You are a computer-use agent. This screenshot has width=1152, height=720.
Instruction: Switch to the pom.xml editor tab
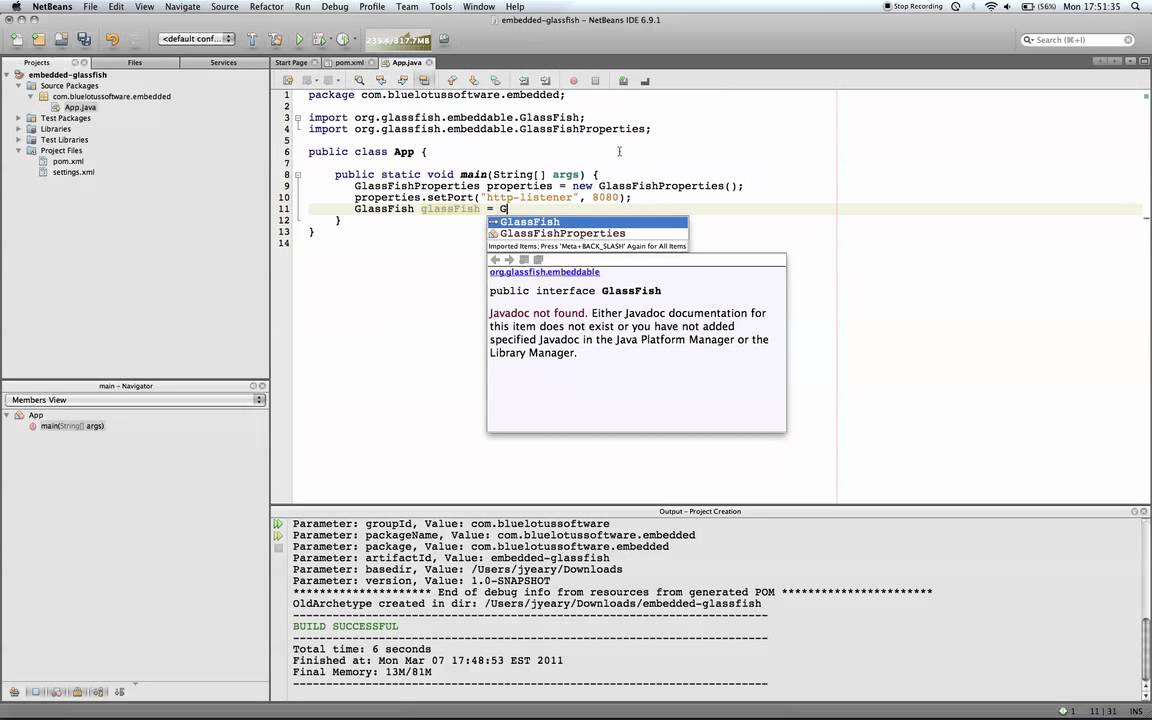(x=349, y=62)
